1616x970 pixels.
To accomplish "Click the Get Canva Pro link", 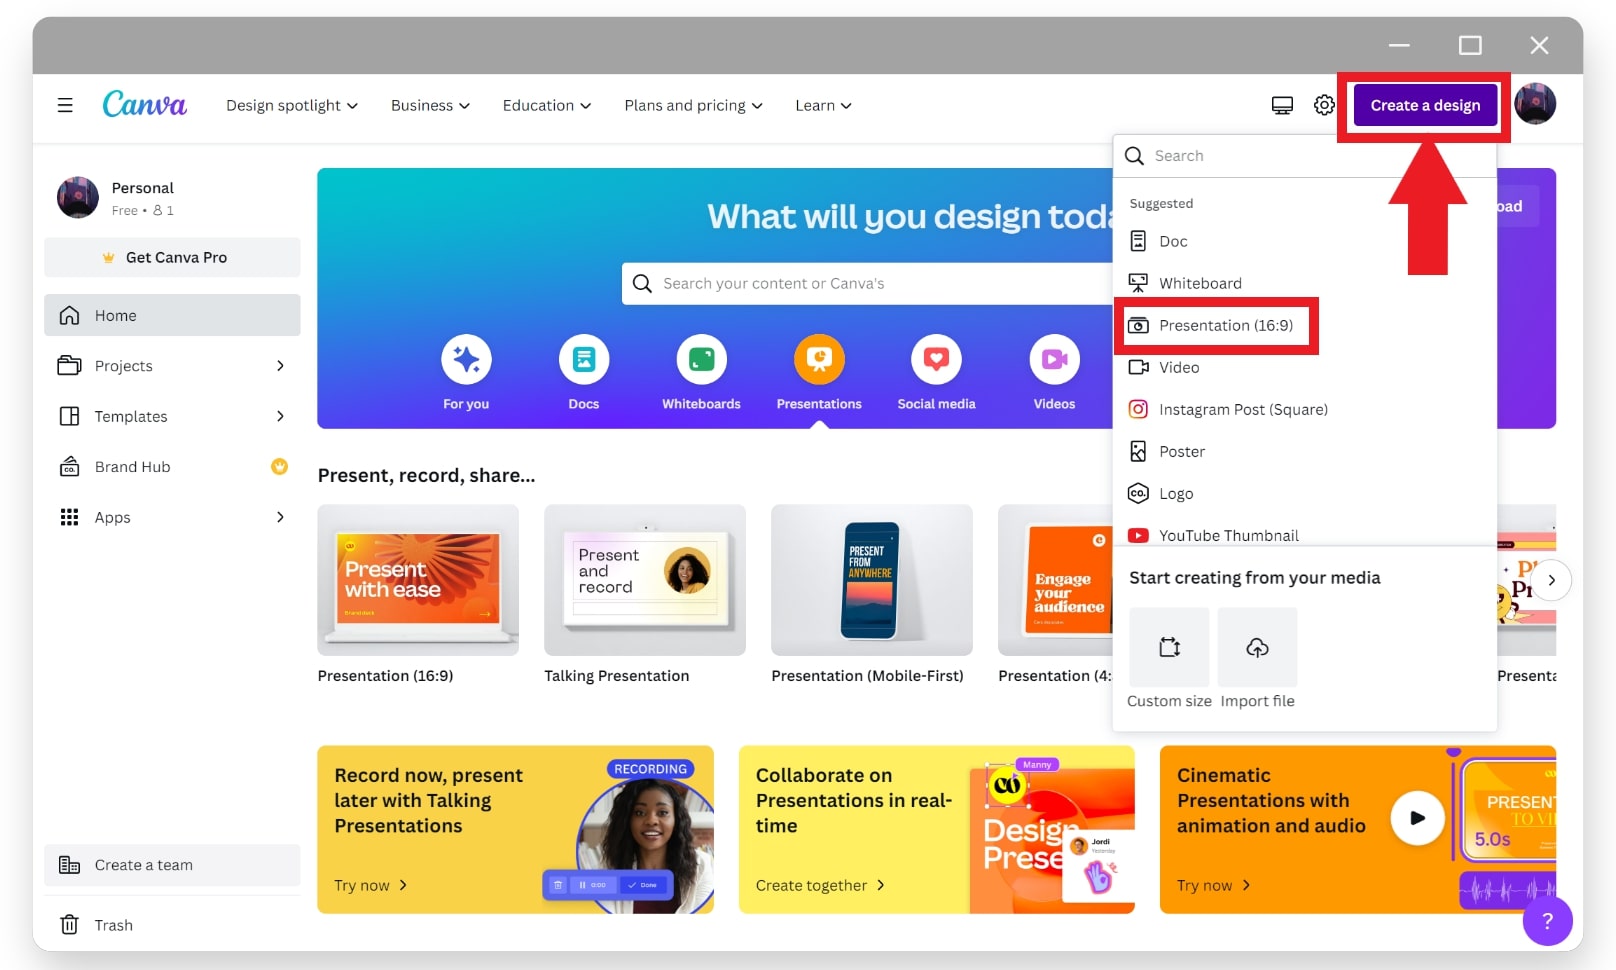I will click(172, 257).
